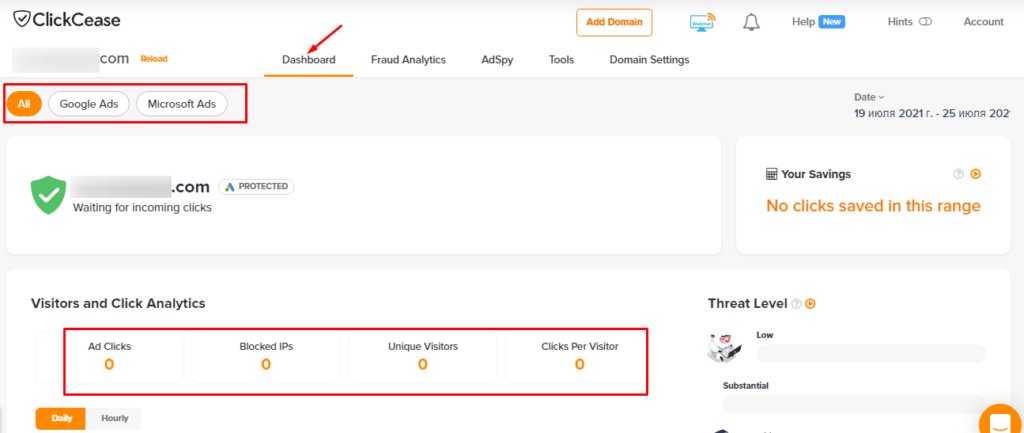Screen dimensions: 1024x433
Task: Open the Account menu
Action: pyautogui.click(x=984, y=22)
